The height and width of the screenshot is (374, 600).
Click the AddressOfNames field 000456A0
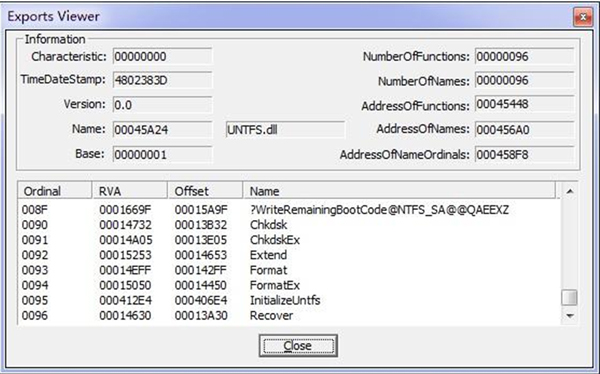[525, 130]
